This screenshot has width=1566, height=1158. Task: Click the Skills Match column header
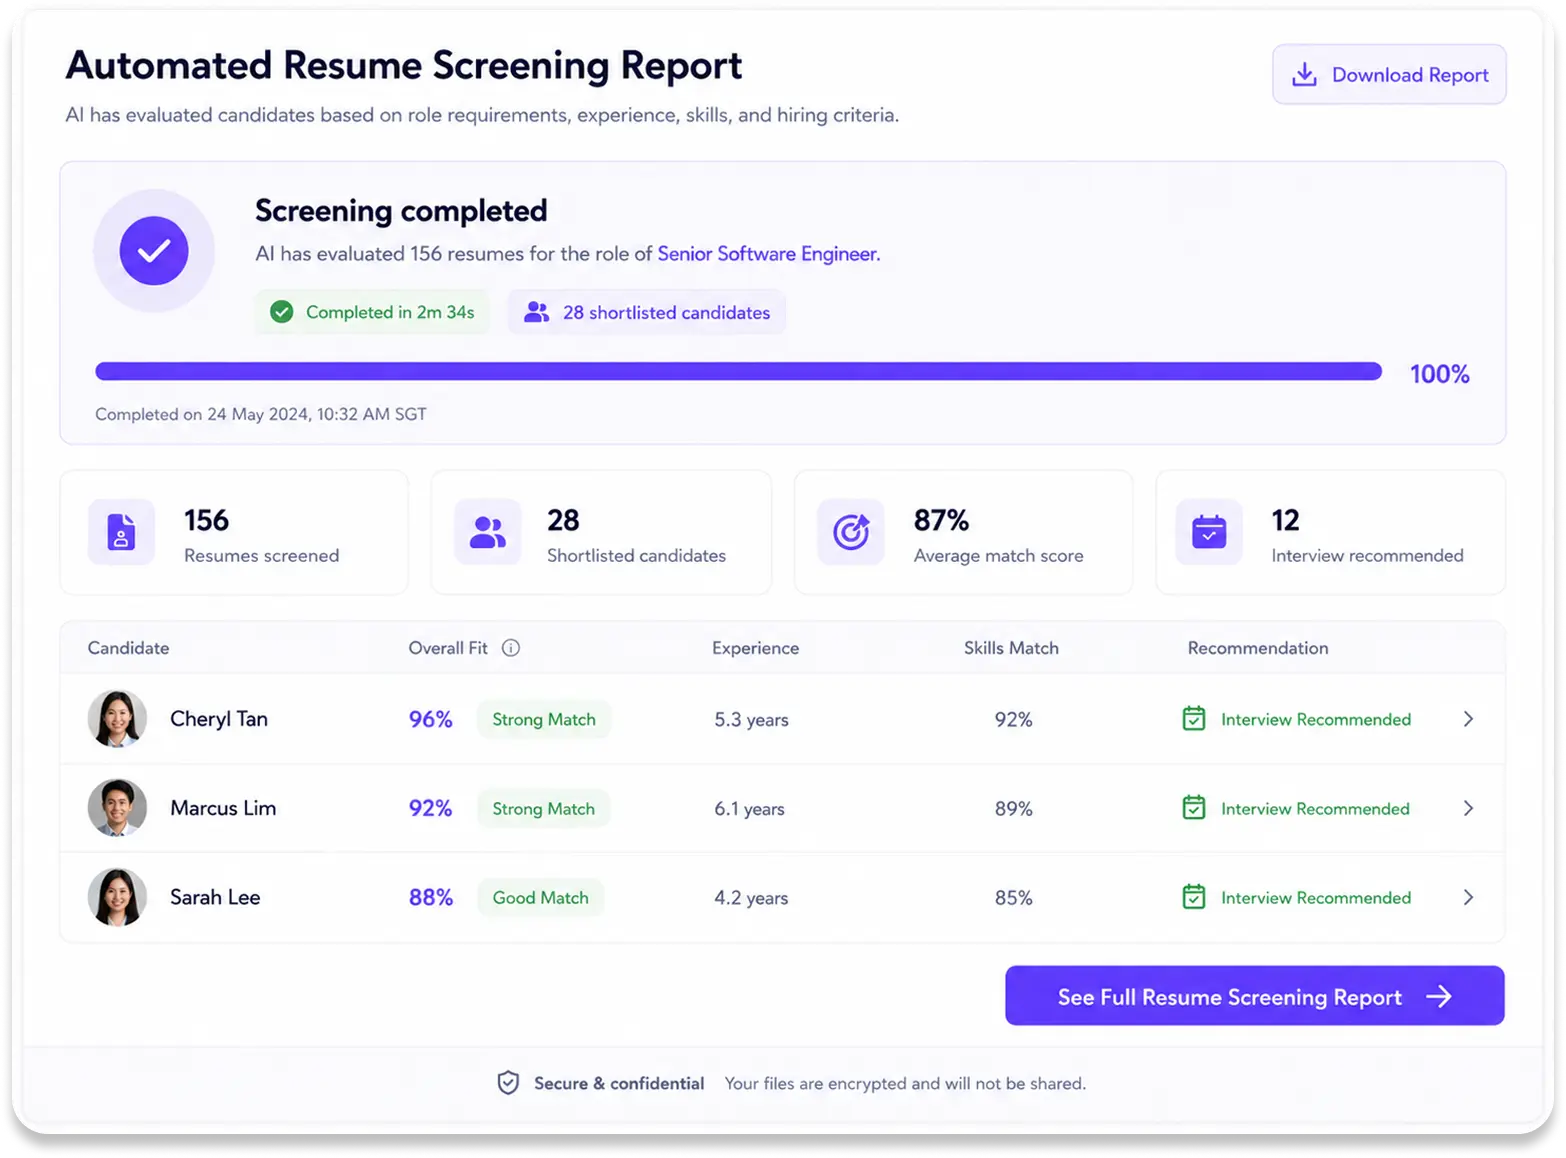click(1011, 648)
